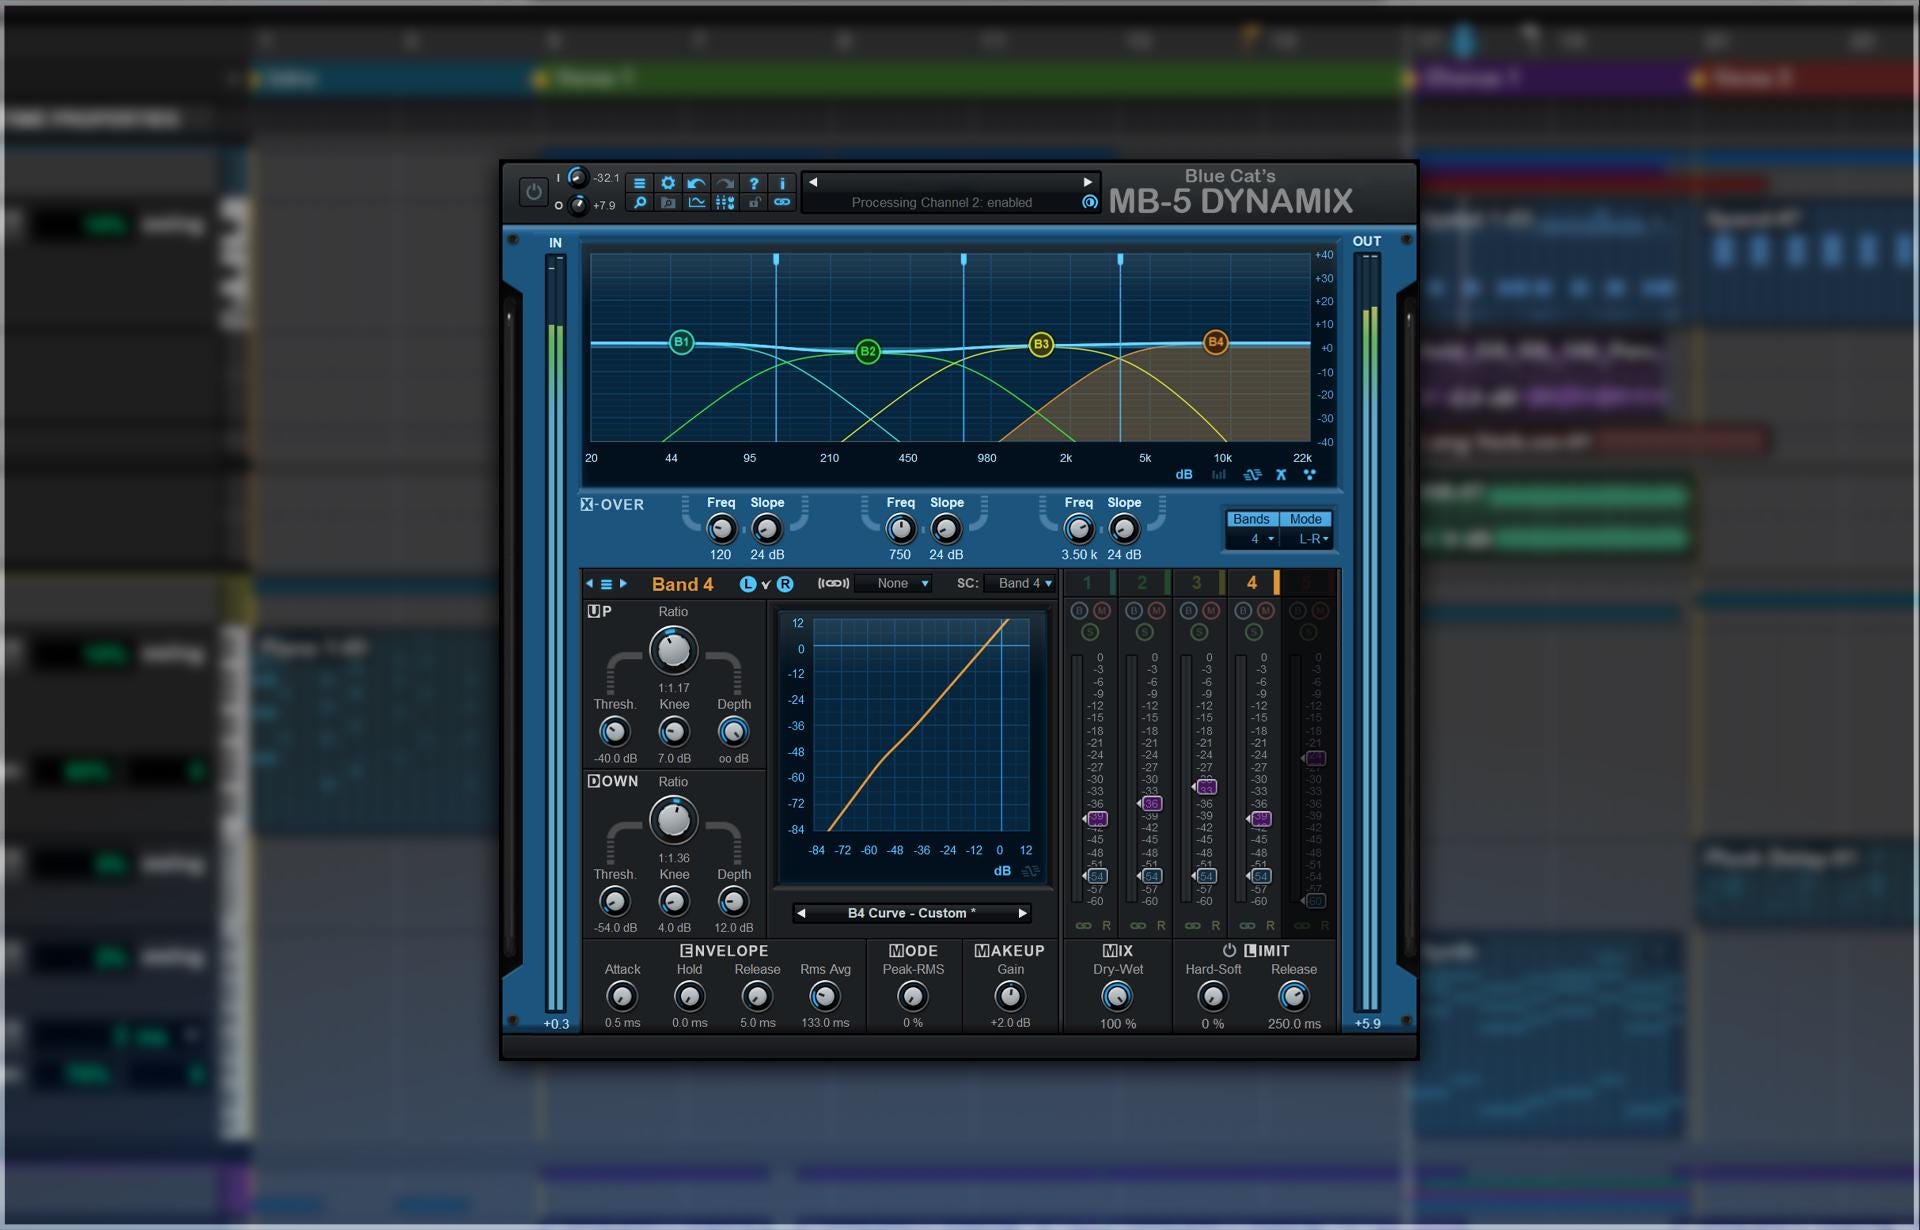Image resolution: width=1920 pixels, height=1230 pixels.
Task: Toggle the Limit power icon
Action: [x=1229, y=950]
